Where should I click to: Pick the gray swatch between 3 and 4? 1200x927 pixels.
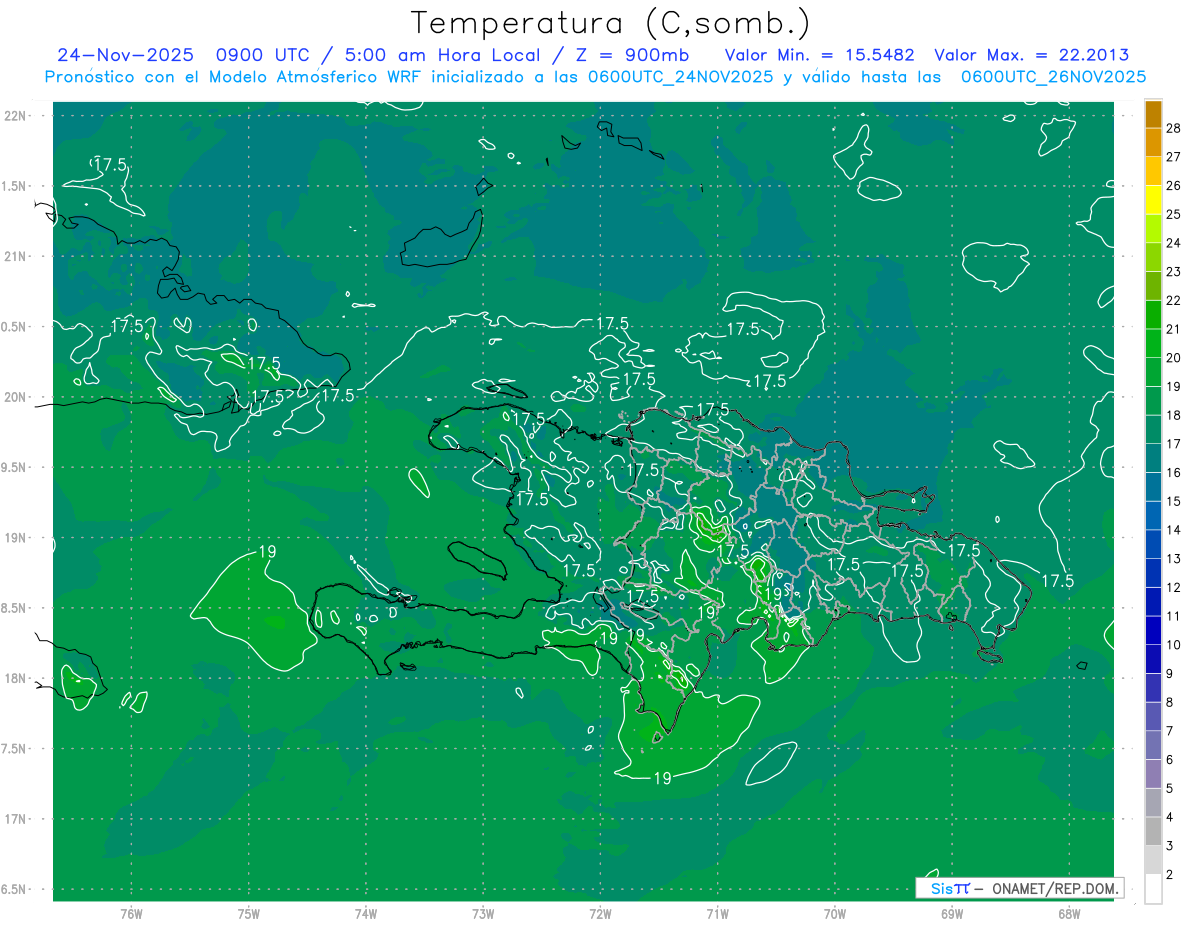[1153, 832]
